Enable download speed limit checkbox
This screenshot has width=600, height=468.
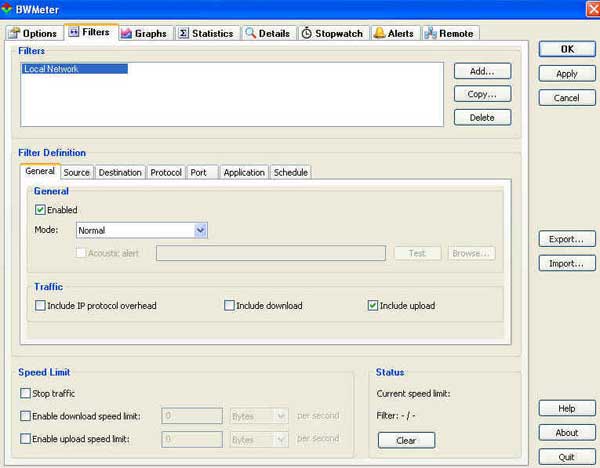click(x=25, y=416)
